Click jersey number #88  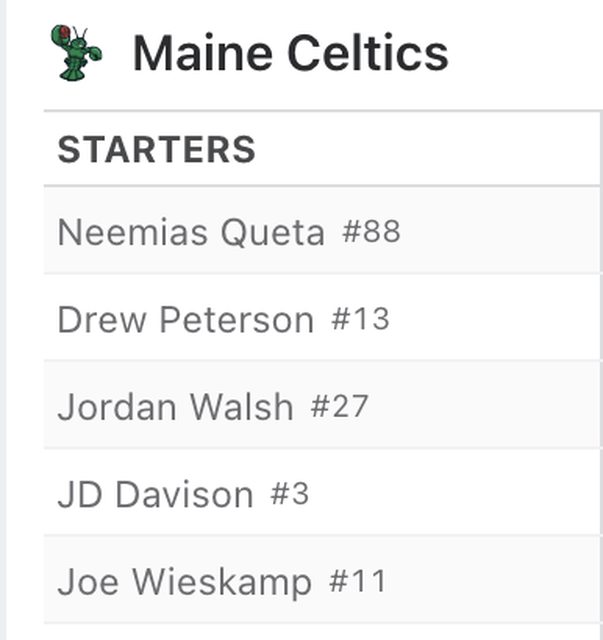click(371, 232)
